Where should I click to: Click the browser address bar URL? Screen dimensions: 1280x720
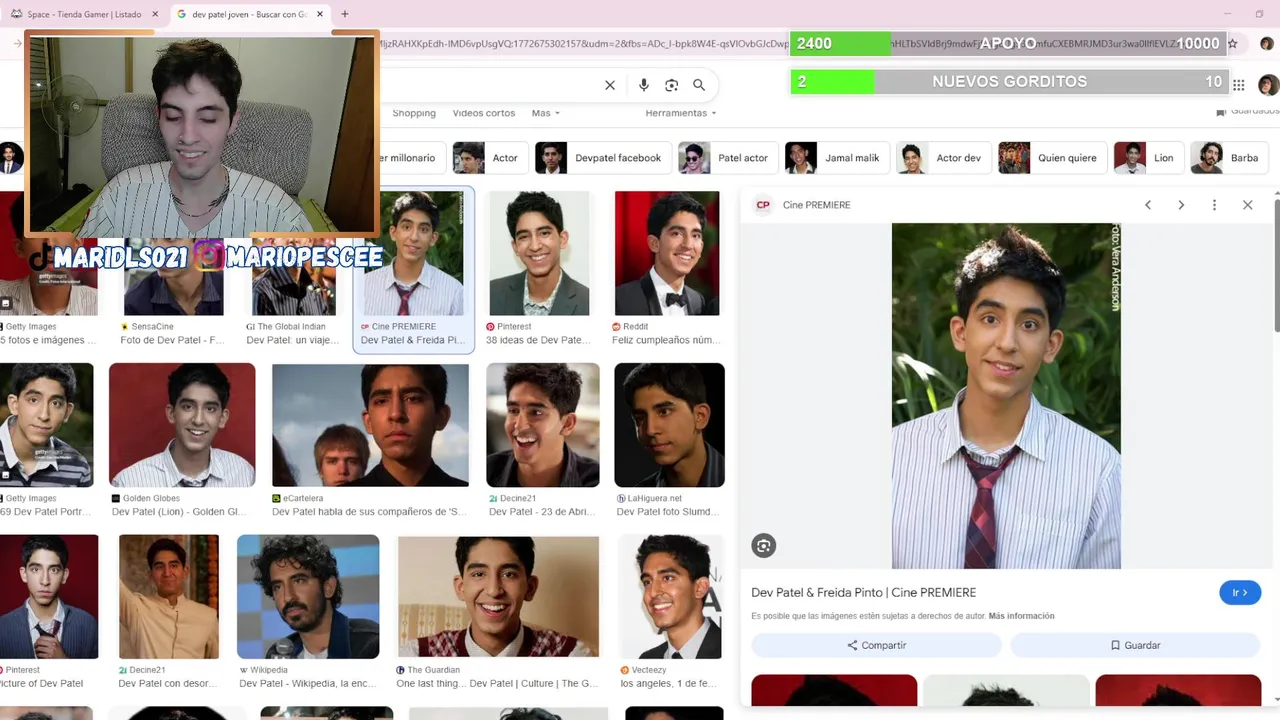(x=585, y=44)
